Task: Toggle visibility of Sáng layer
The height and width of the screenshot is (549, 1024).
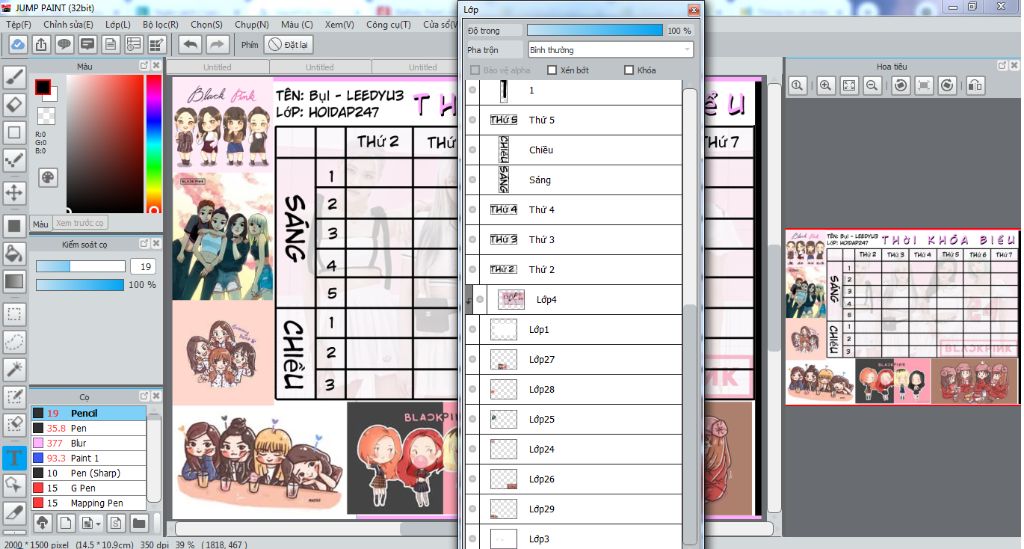Action: tap(473, 180)
